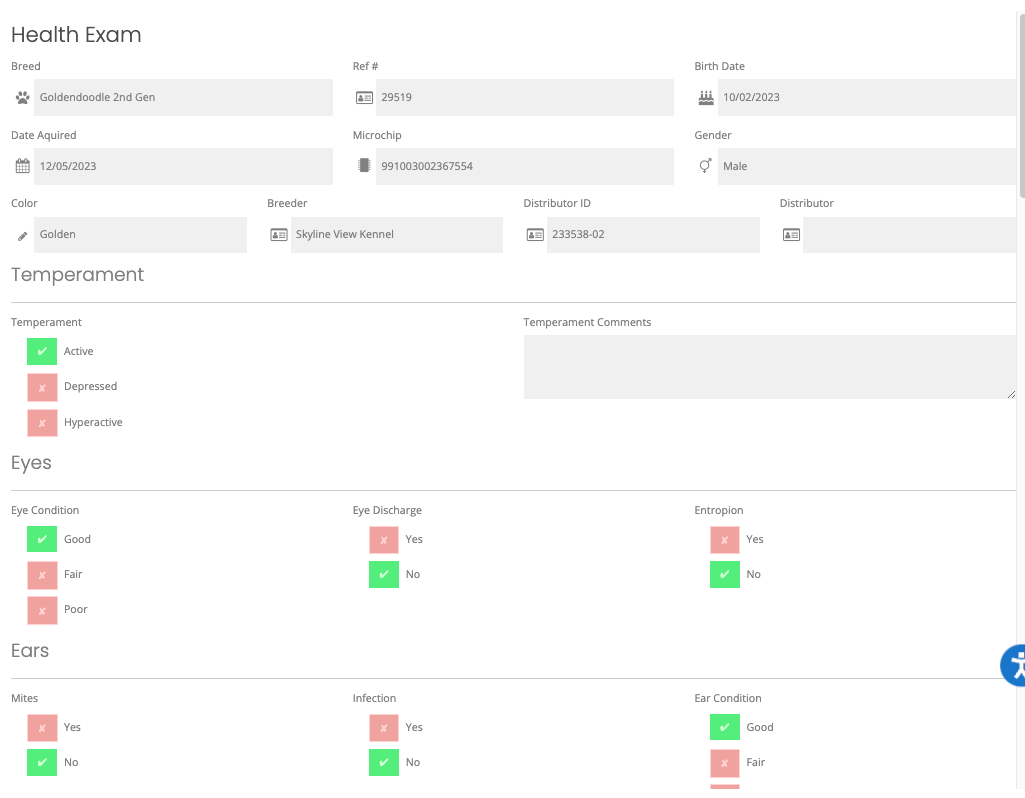Click the gender symbol icon beside Male
1025x798 pixels.
pyautogui.click(x=706, y=166)
